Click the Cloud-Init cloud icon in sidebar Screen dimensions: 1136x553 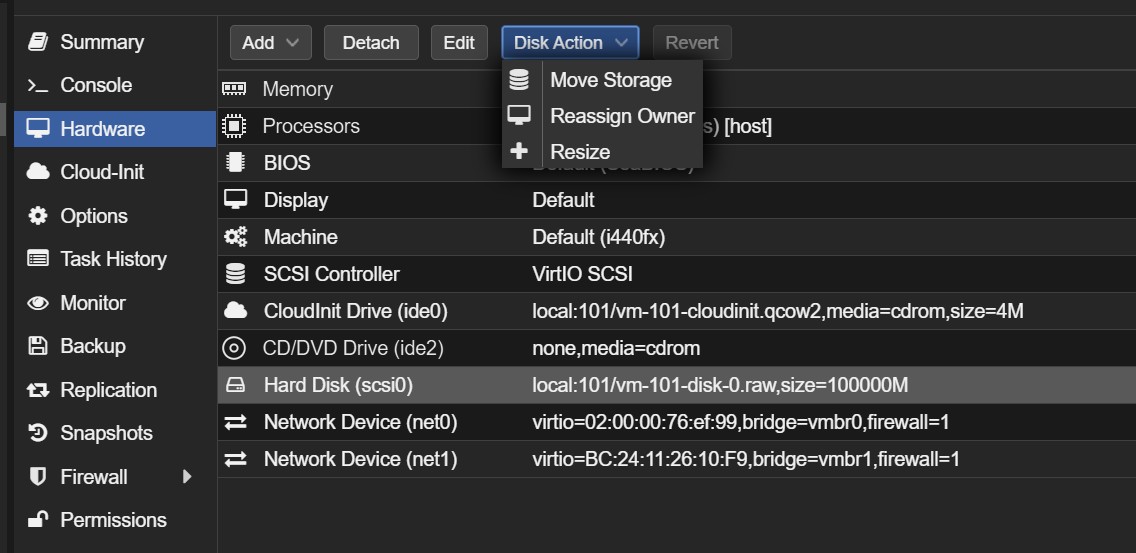pos(38,172)
